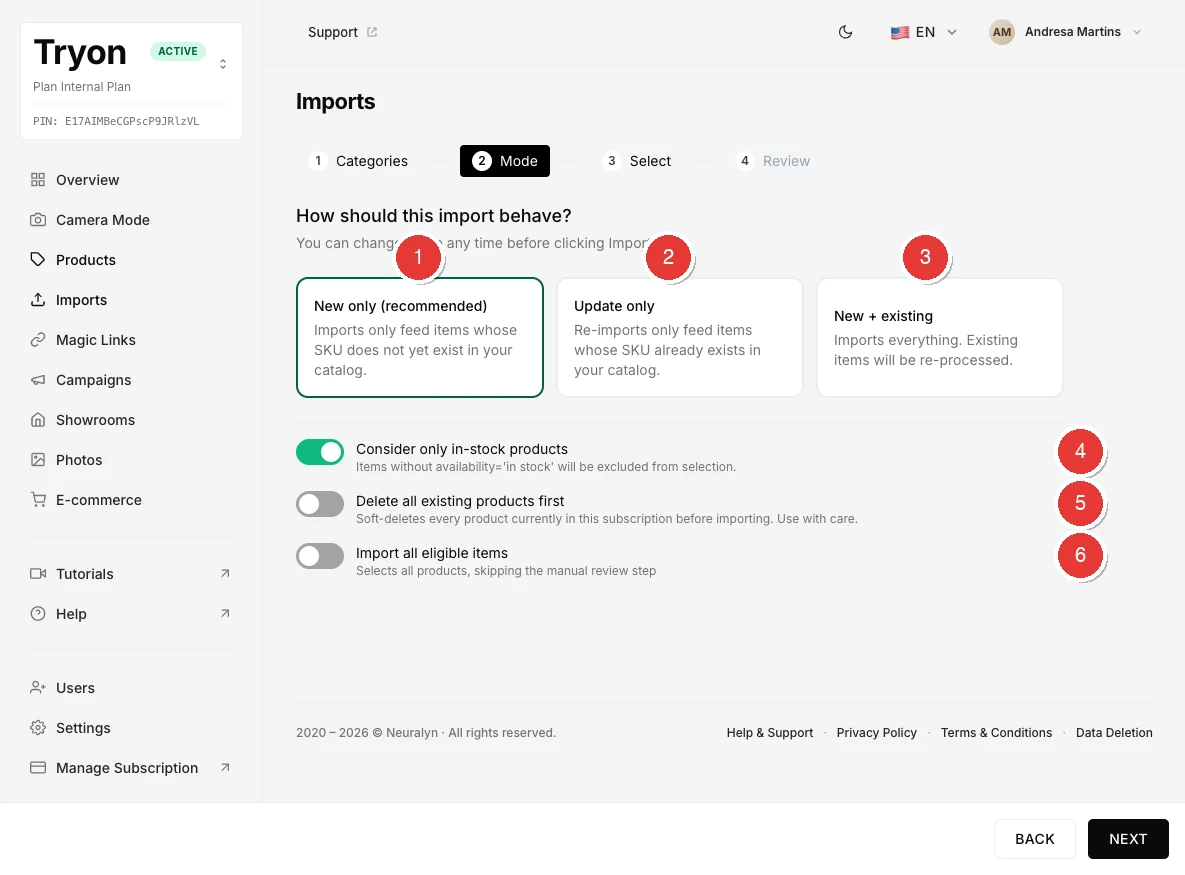Go to step 1 Categories
This screenshot has height=875, width=1185.
[x=360, y=161]
